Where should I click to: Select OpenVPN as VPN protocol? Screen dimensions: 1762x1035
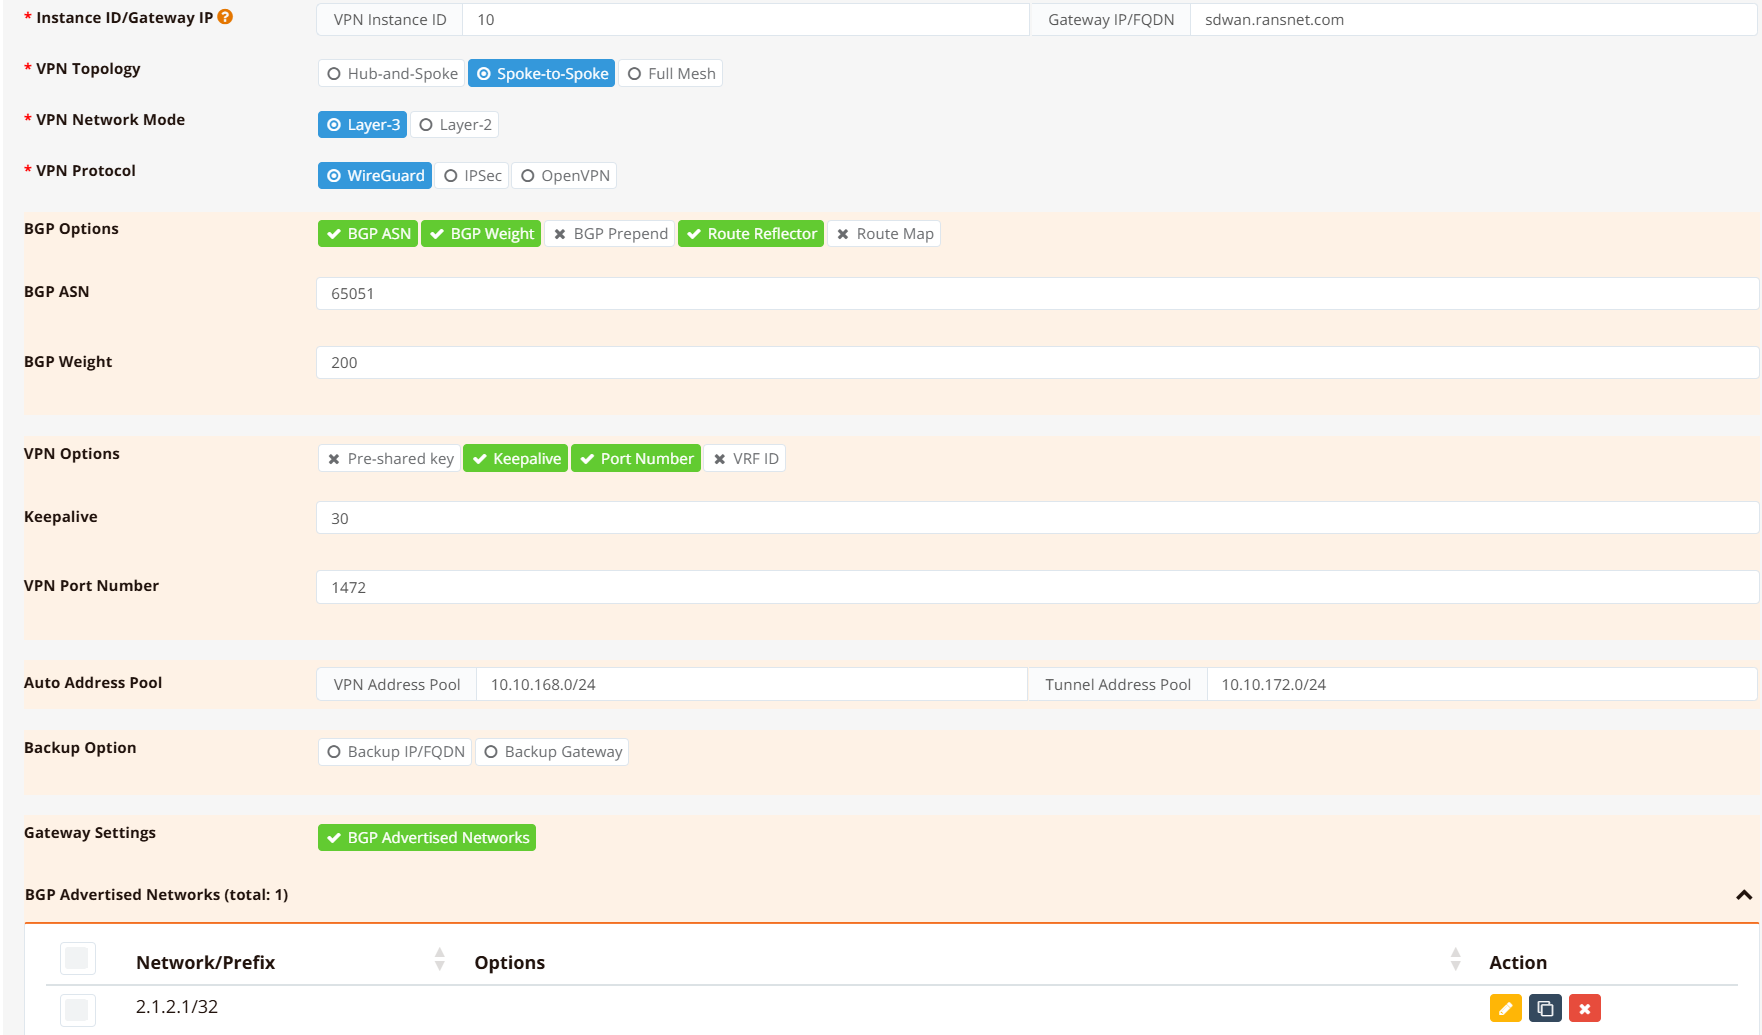(564, 176)
